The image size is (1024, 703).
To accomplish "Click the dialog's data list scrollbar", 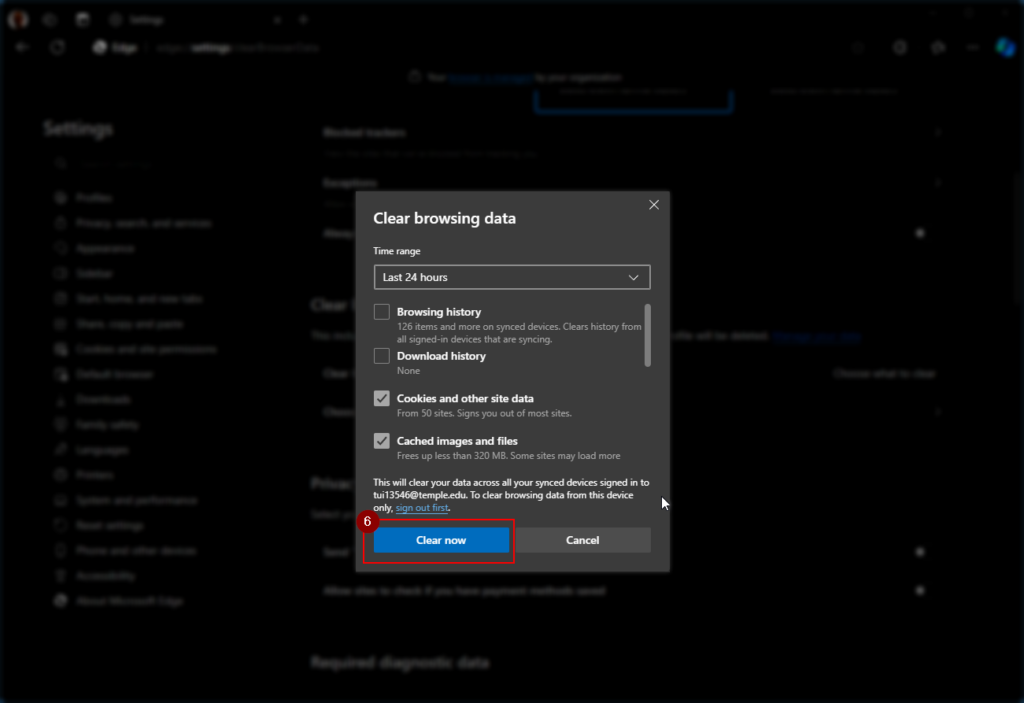I will click(x=648, y=335).
